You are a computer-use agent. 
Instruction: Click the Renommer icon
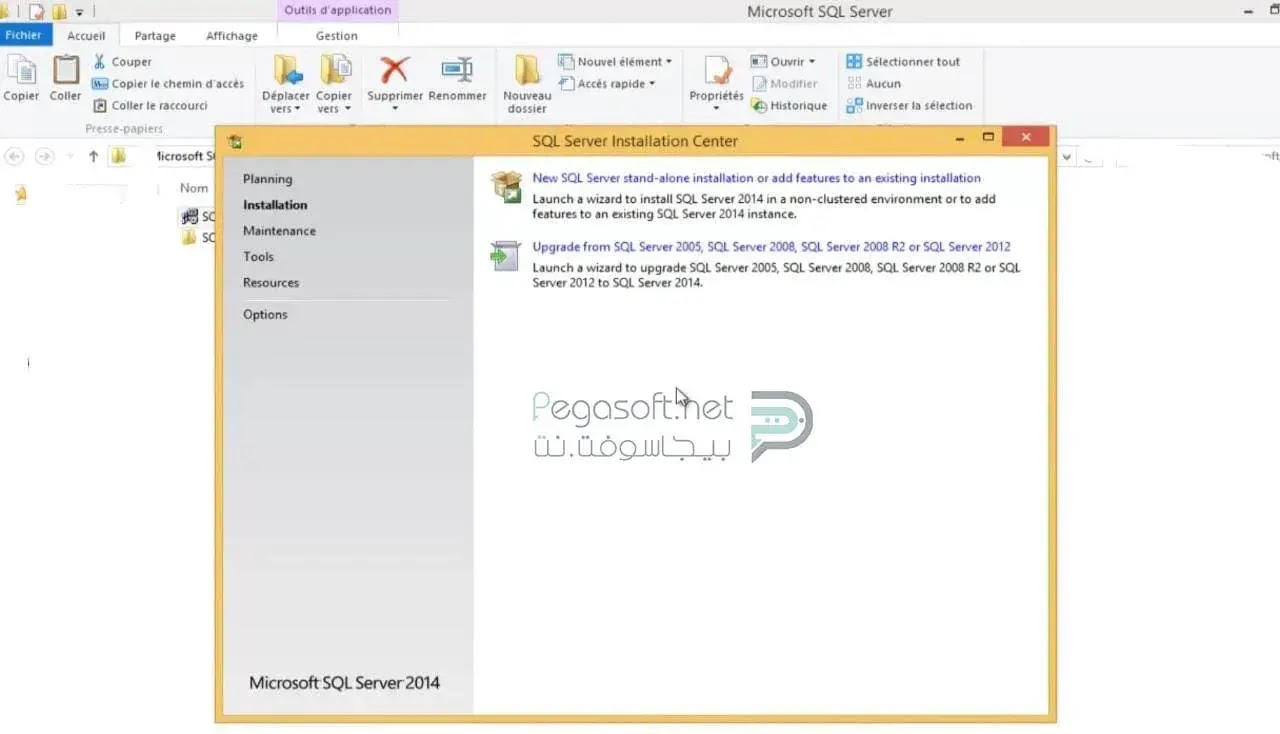coord(457,70)
